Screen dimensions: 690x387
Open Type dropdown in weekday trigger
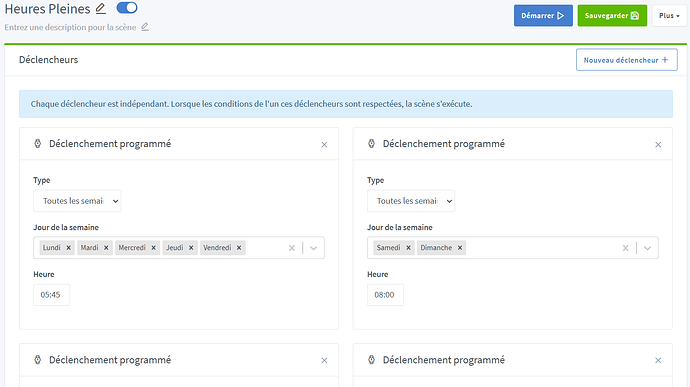click(x=77, y=201)
